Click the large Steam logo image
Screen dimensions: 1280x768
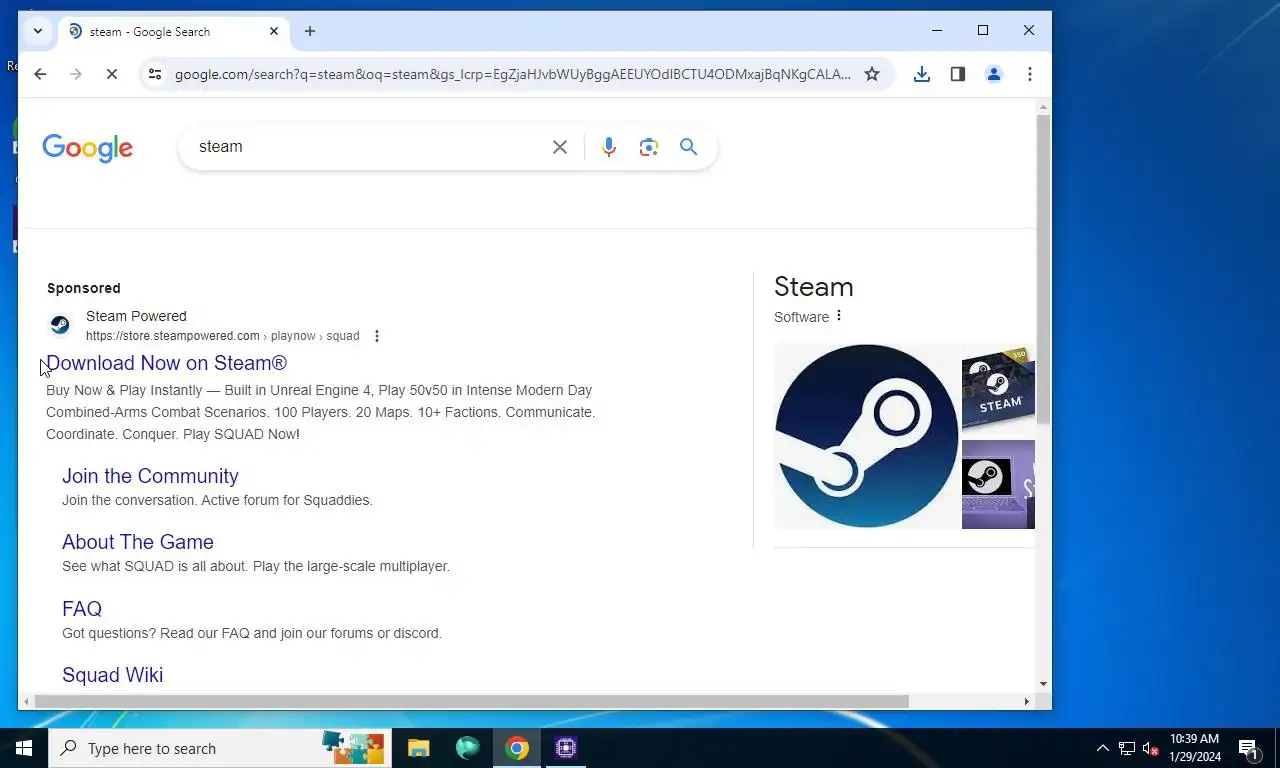pos(866,436)
